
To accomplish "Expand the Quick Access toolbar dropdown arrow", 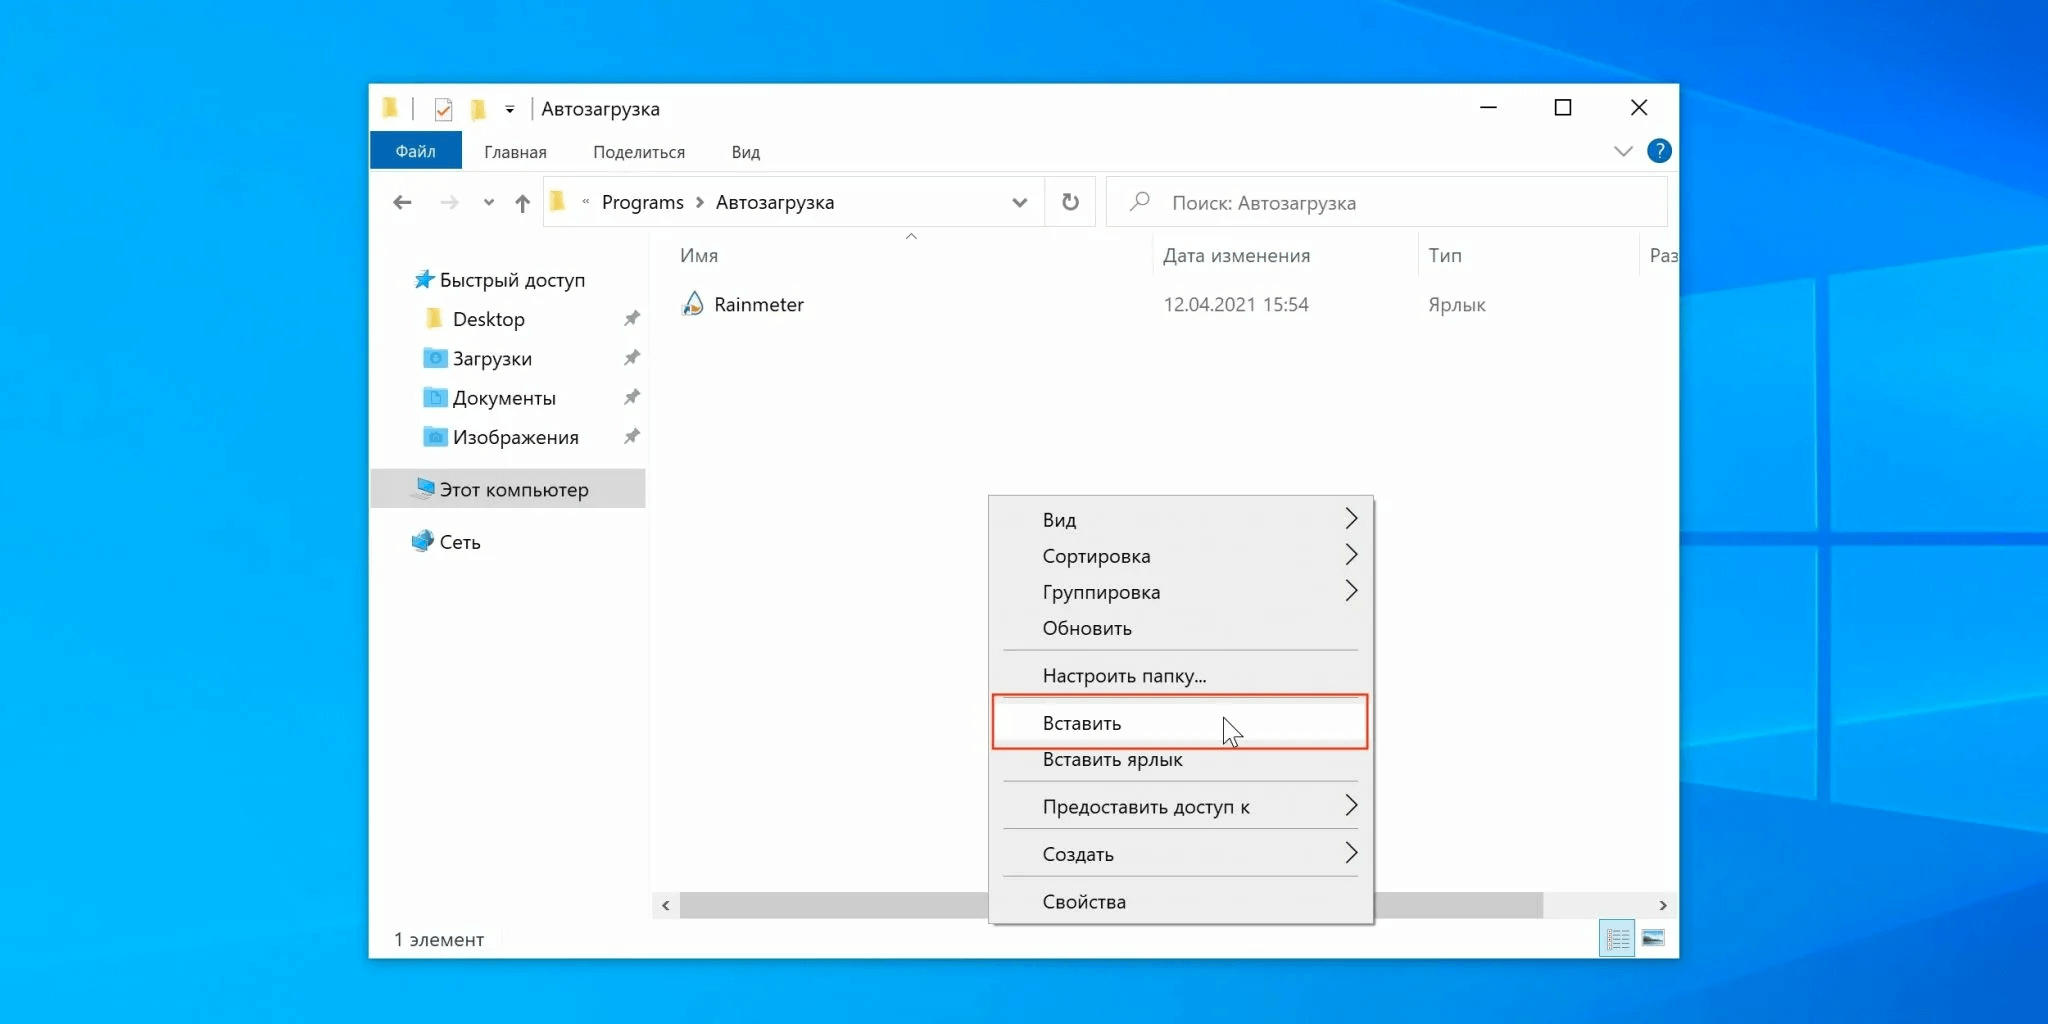I will pos(510,109).
